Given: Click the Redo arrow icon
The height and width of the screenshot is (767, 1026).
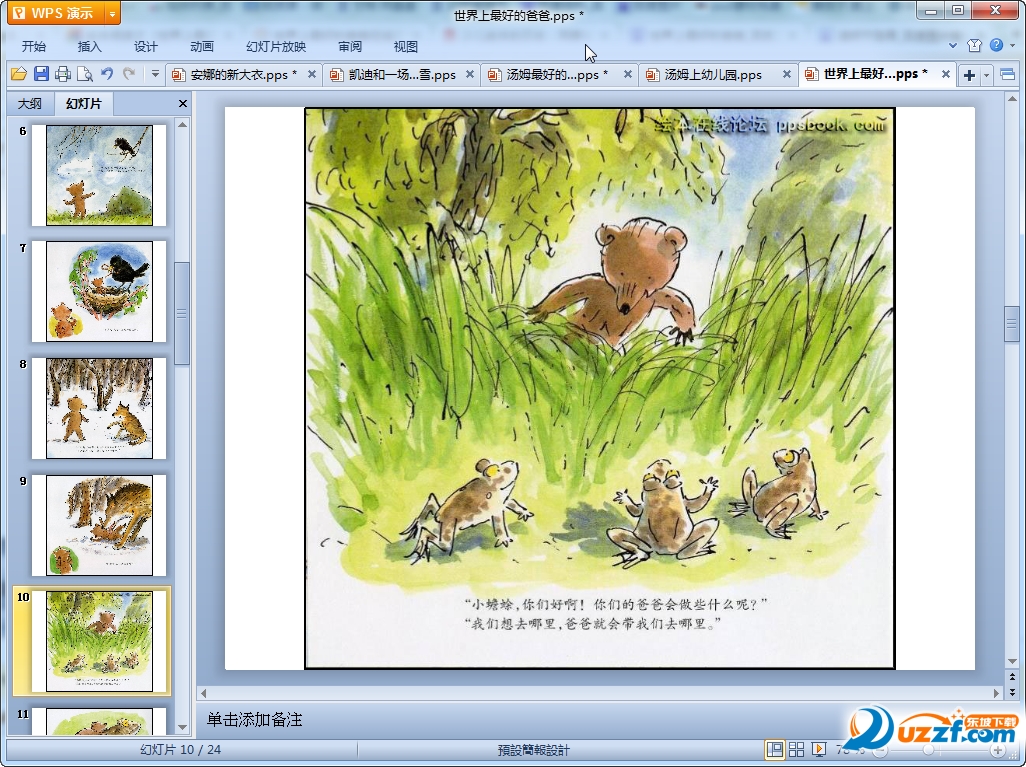Looking at the screenshot, I should [130, 74].
